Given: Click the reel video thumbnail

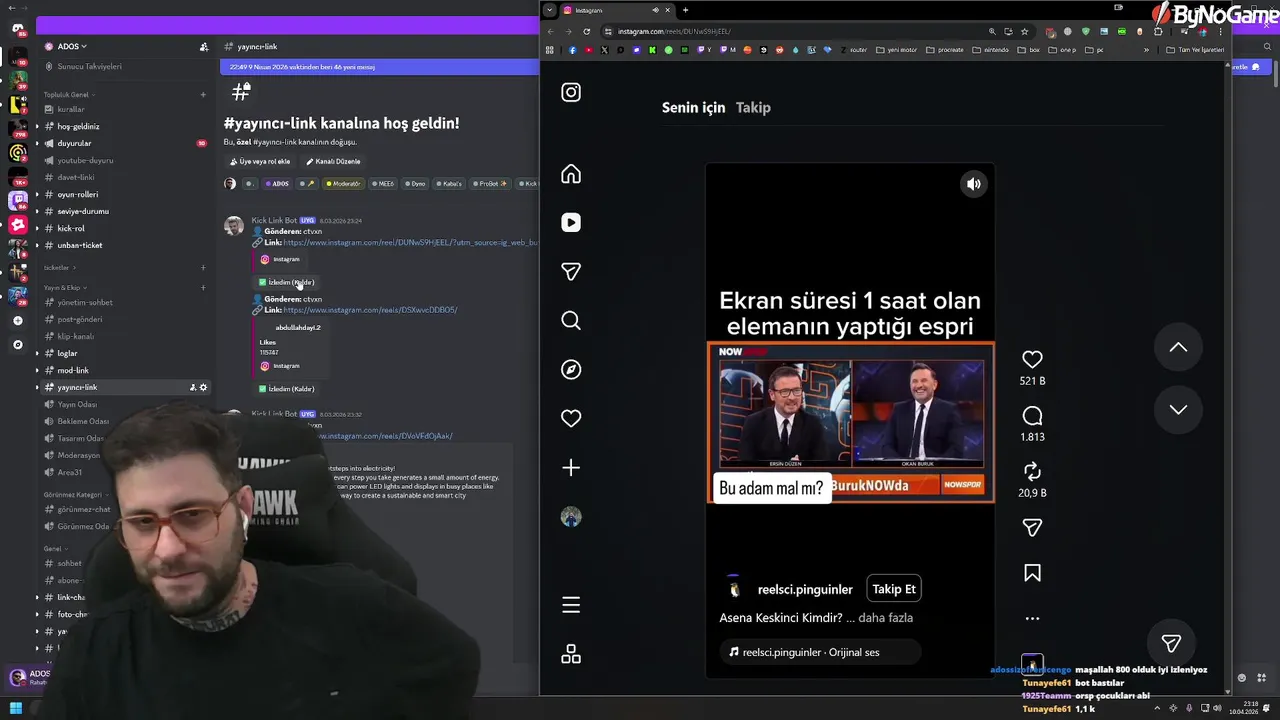Looking at the screenshot, I should click(x=851, y=421).
